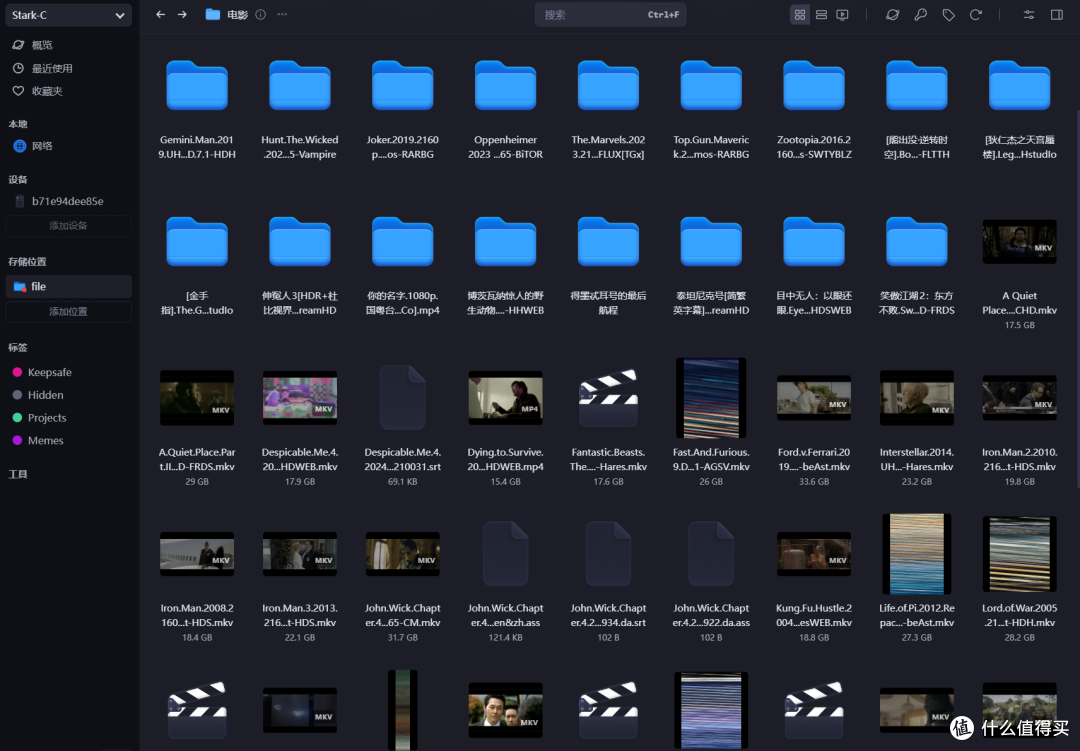Click the 31.7 GB size label

pos(403,638)
